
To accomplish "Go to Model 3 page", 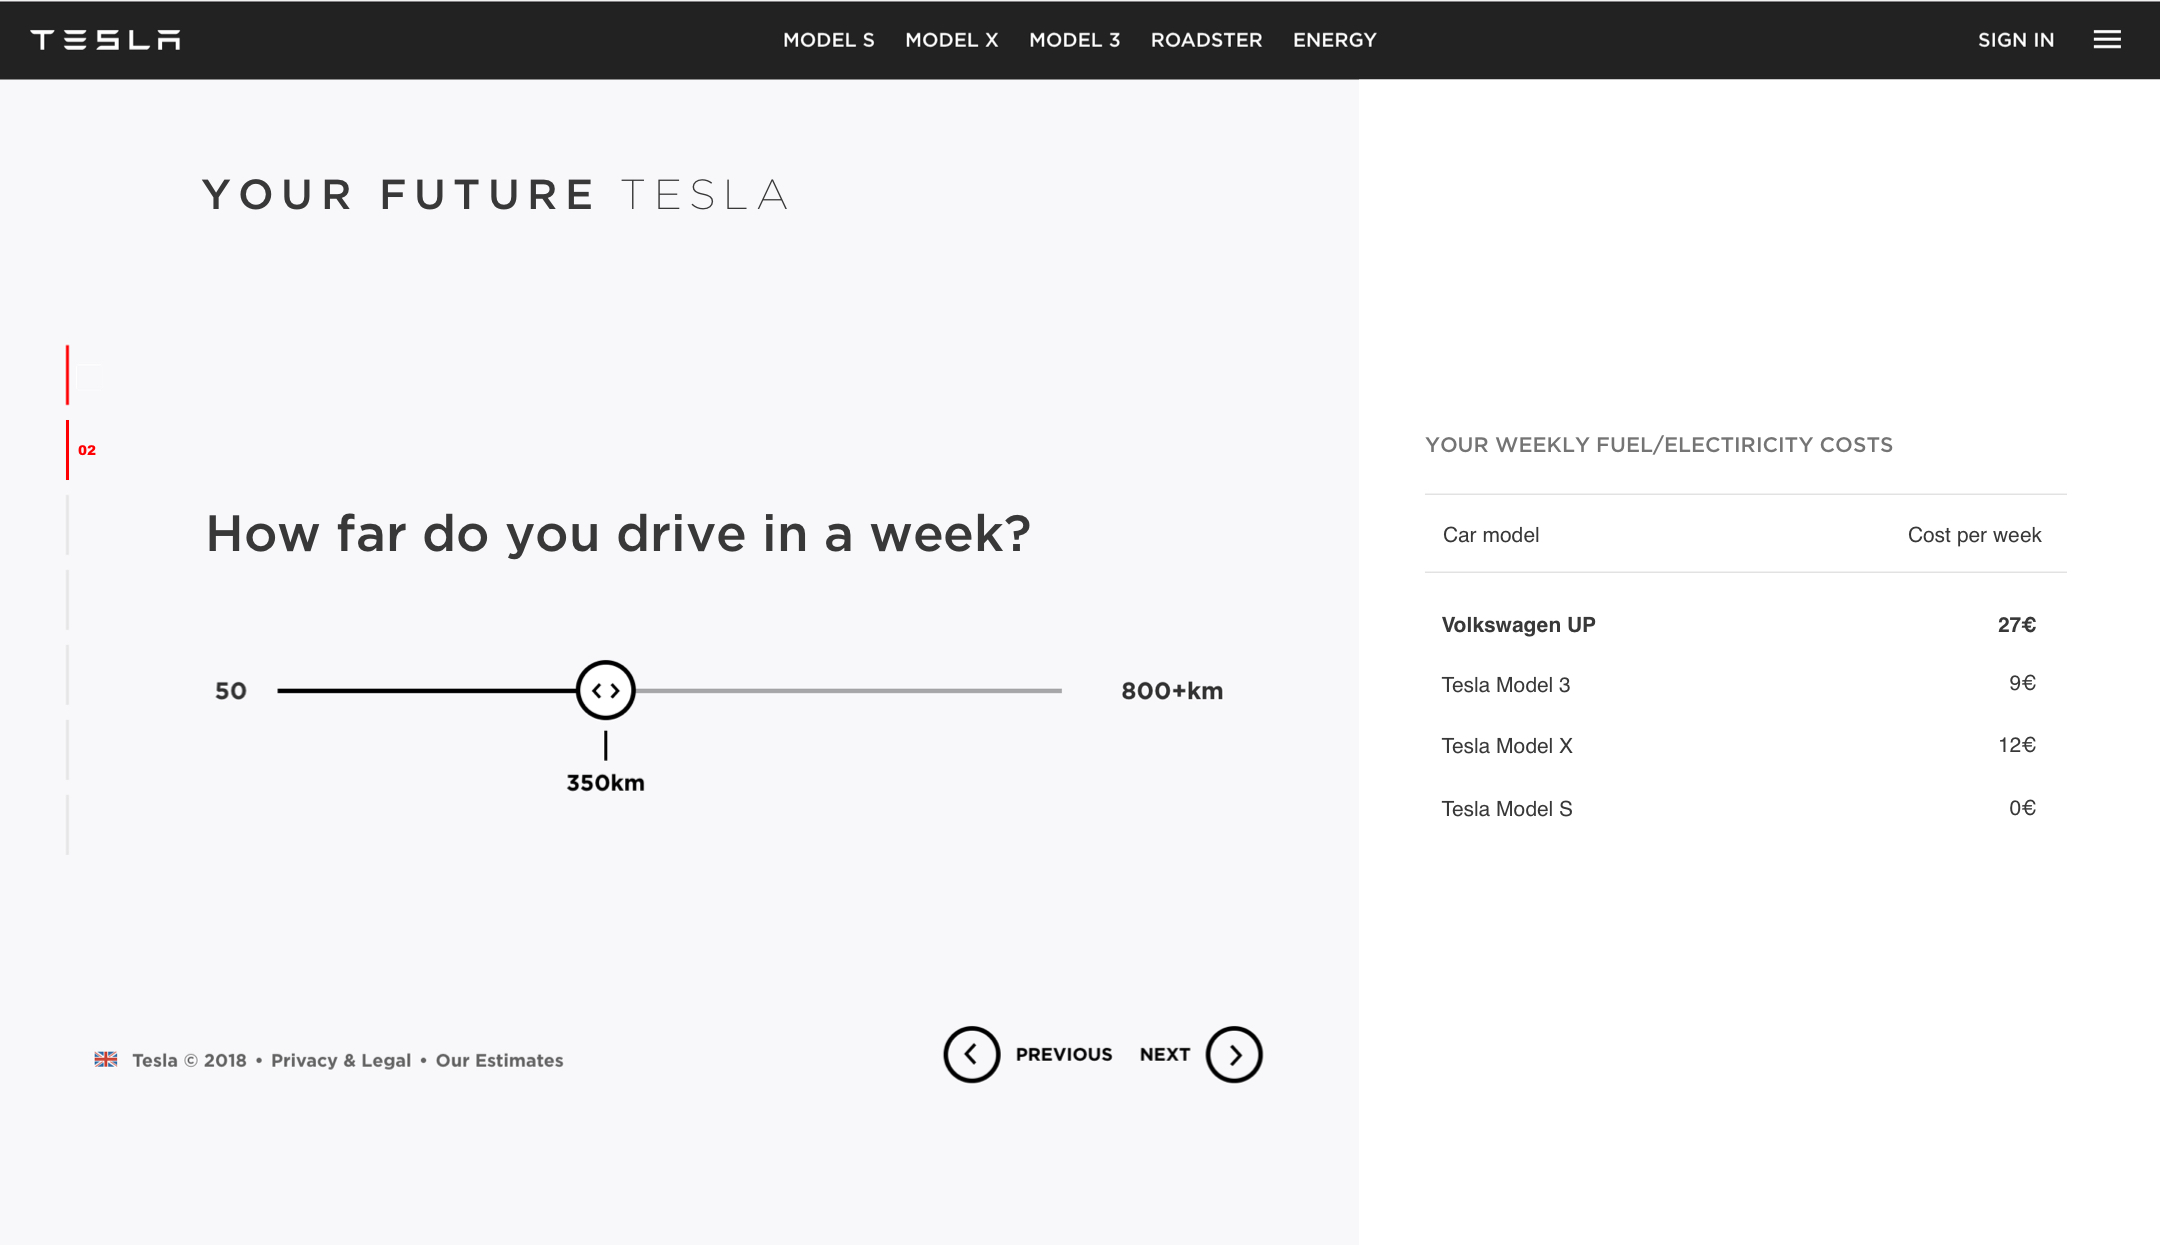I will [1075, 40].
